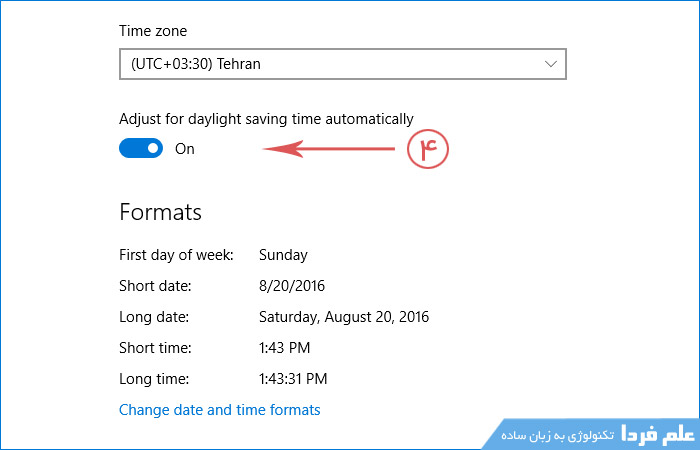Select the Formats section heading
The height and width of the screenshot is (450, 700).
coord(160,212)
